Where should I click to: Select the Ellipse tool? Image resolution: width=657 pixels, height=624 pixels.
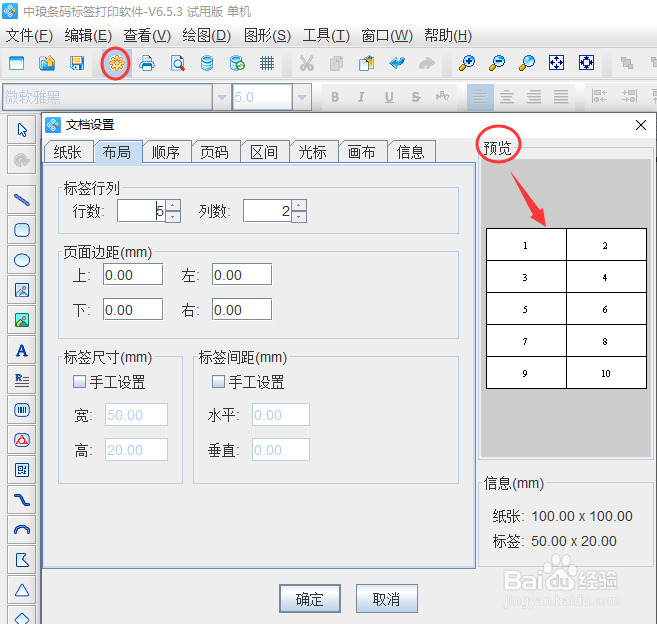point(22,260)
